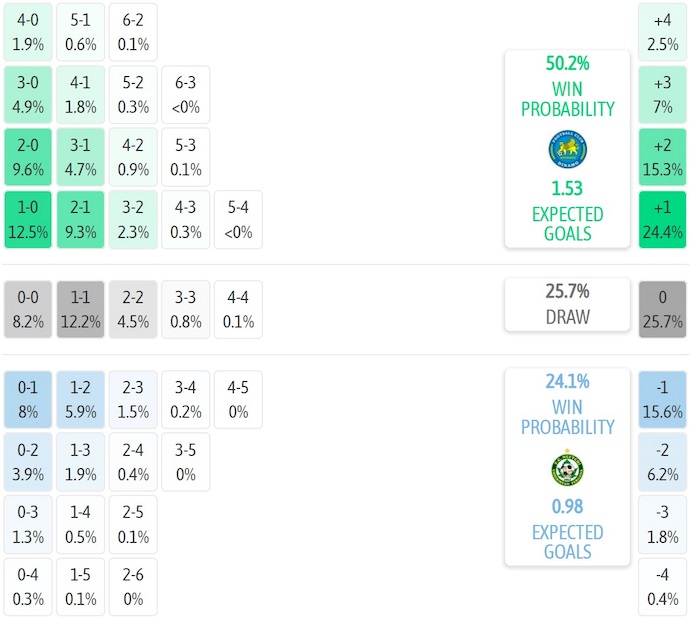
Task: Click the -4 margin tile showing 0.4%
Action: pyautogui.click(x=662, y=587)
